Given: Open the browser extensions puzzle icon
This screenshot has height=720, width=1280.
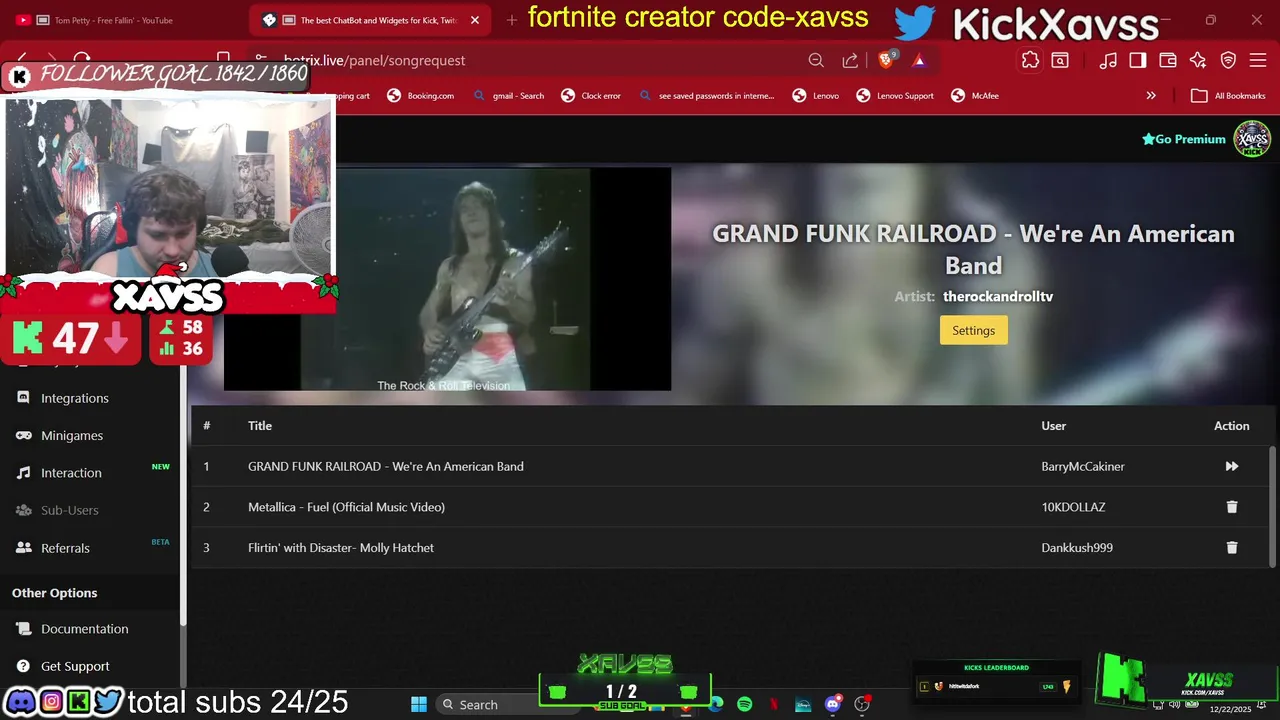Looking at the screenshot, I should [x=1030, y=61].
